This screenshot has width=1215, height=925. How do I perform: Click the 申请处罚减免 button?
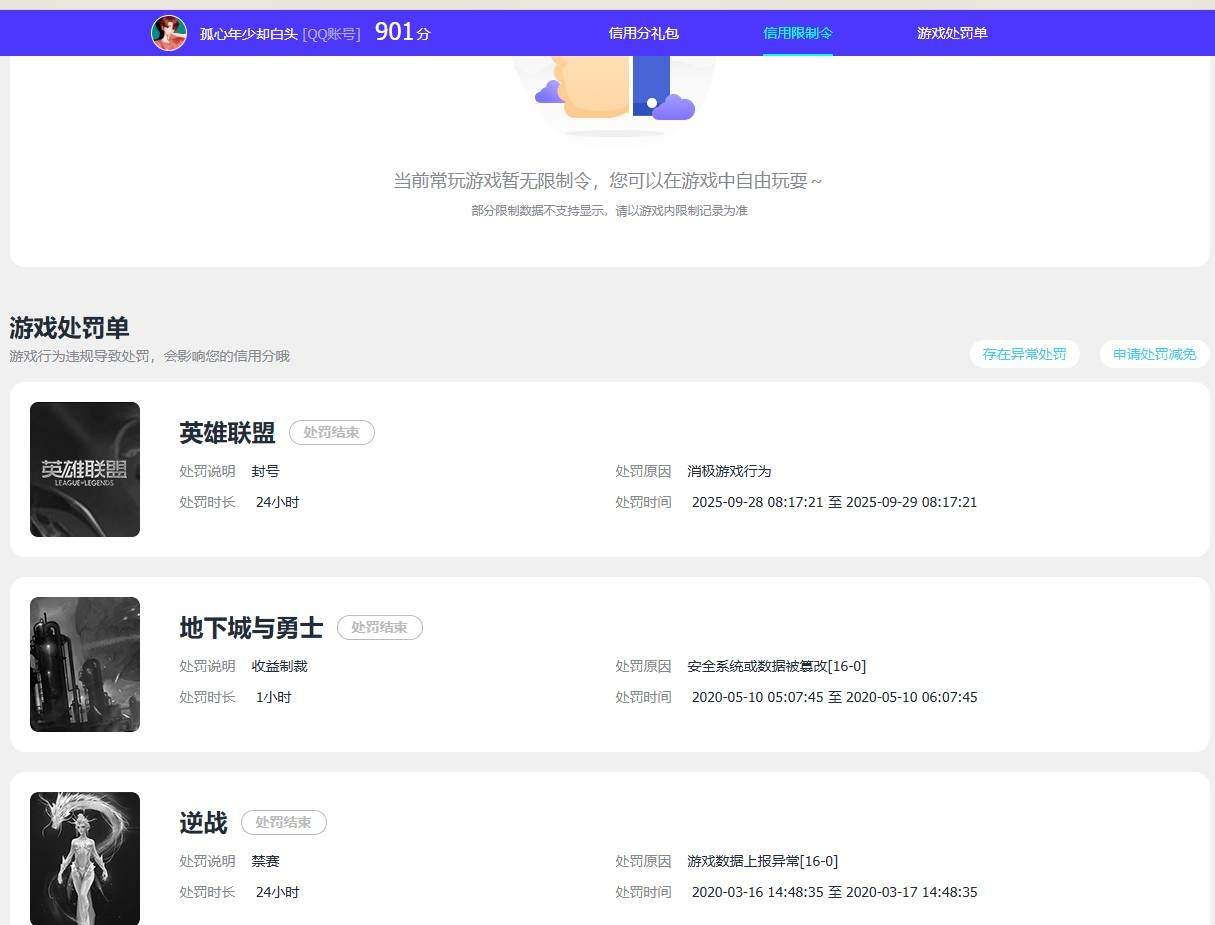pyautogui.click(x=1154, y=354)
